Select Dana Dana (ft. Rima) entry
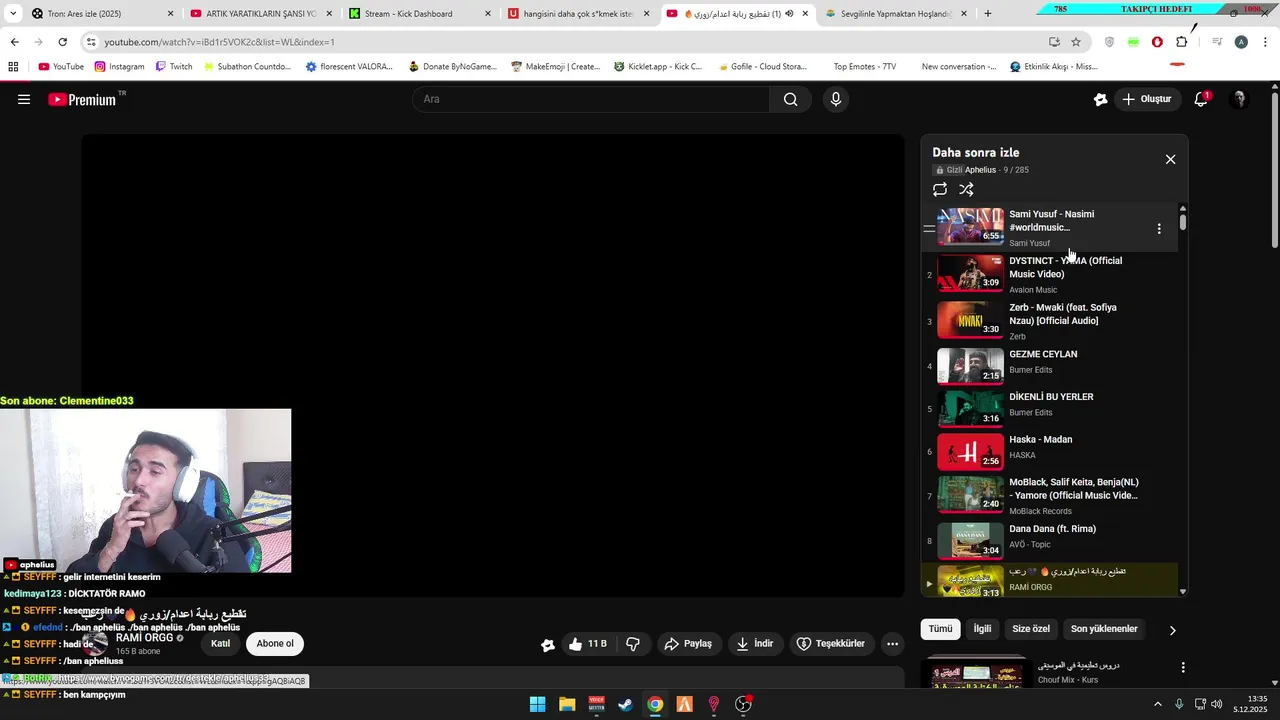1280x720 pixels. click(x=1050, y=540)
